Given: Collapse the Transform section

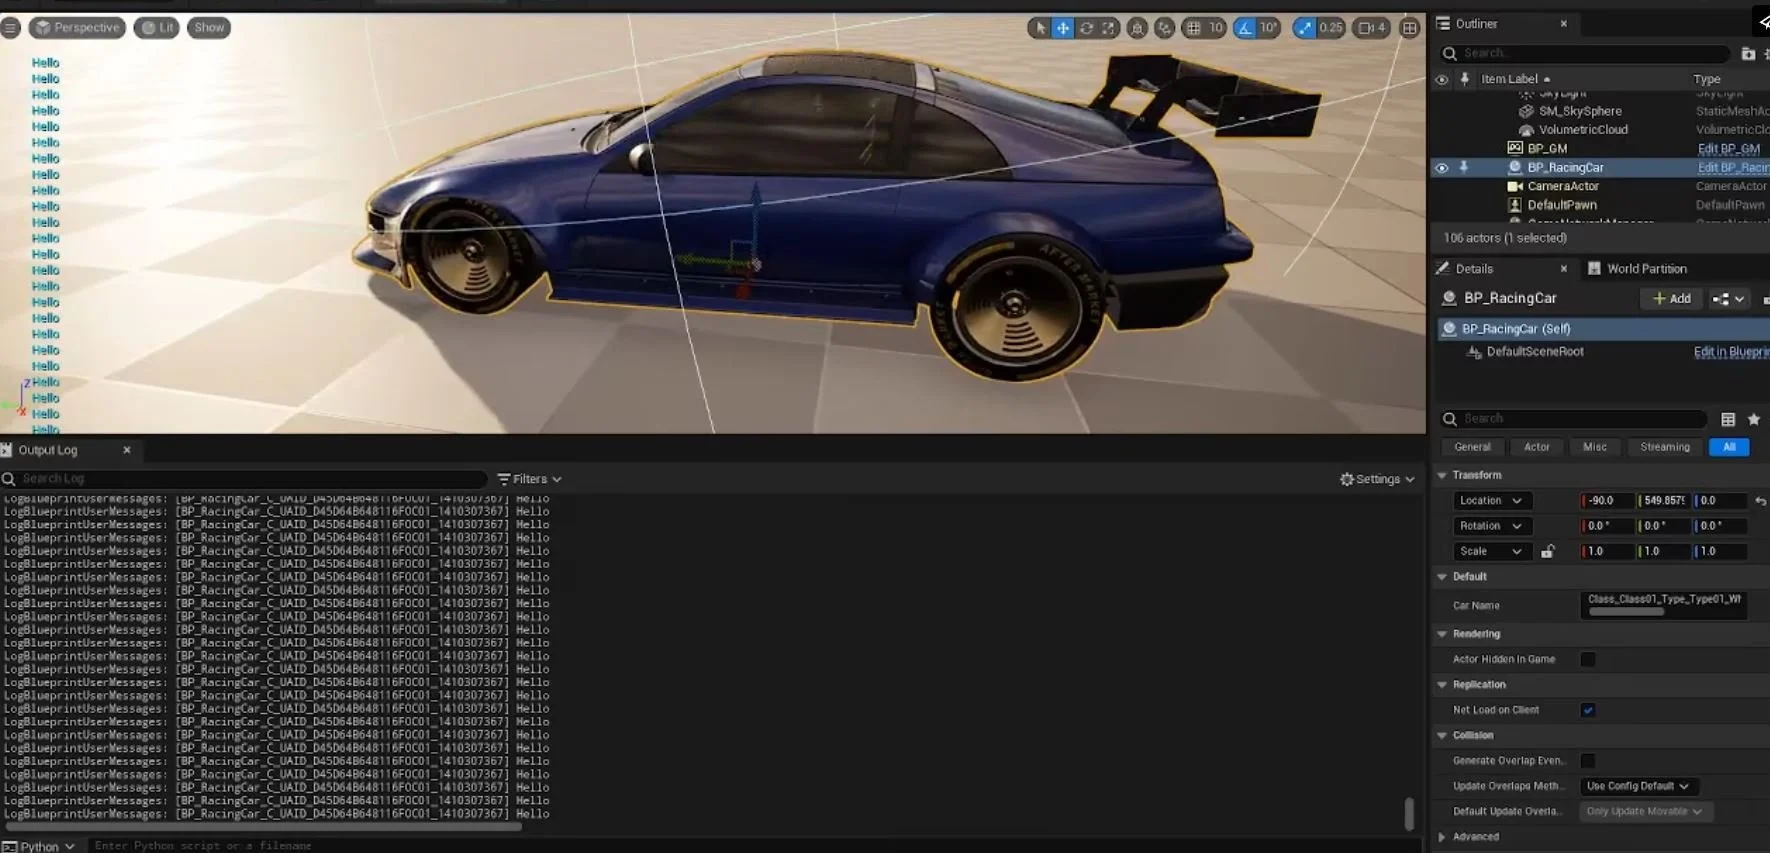Looking at the screenshot, I should coord(1442,476).
